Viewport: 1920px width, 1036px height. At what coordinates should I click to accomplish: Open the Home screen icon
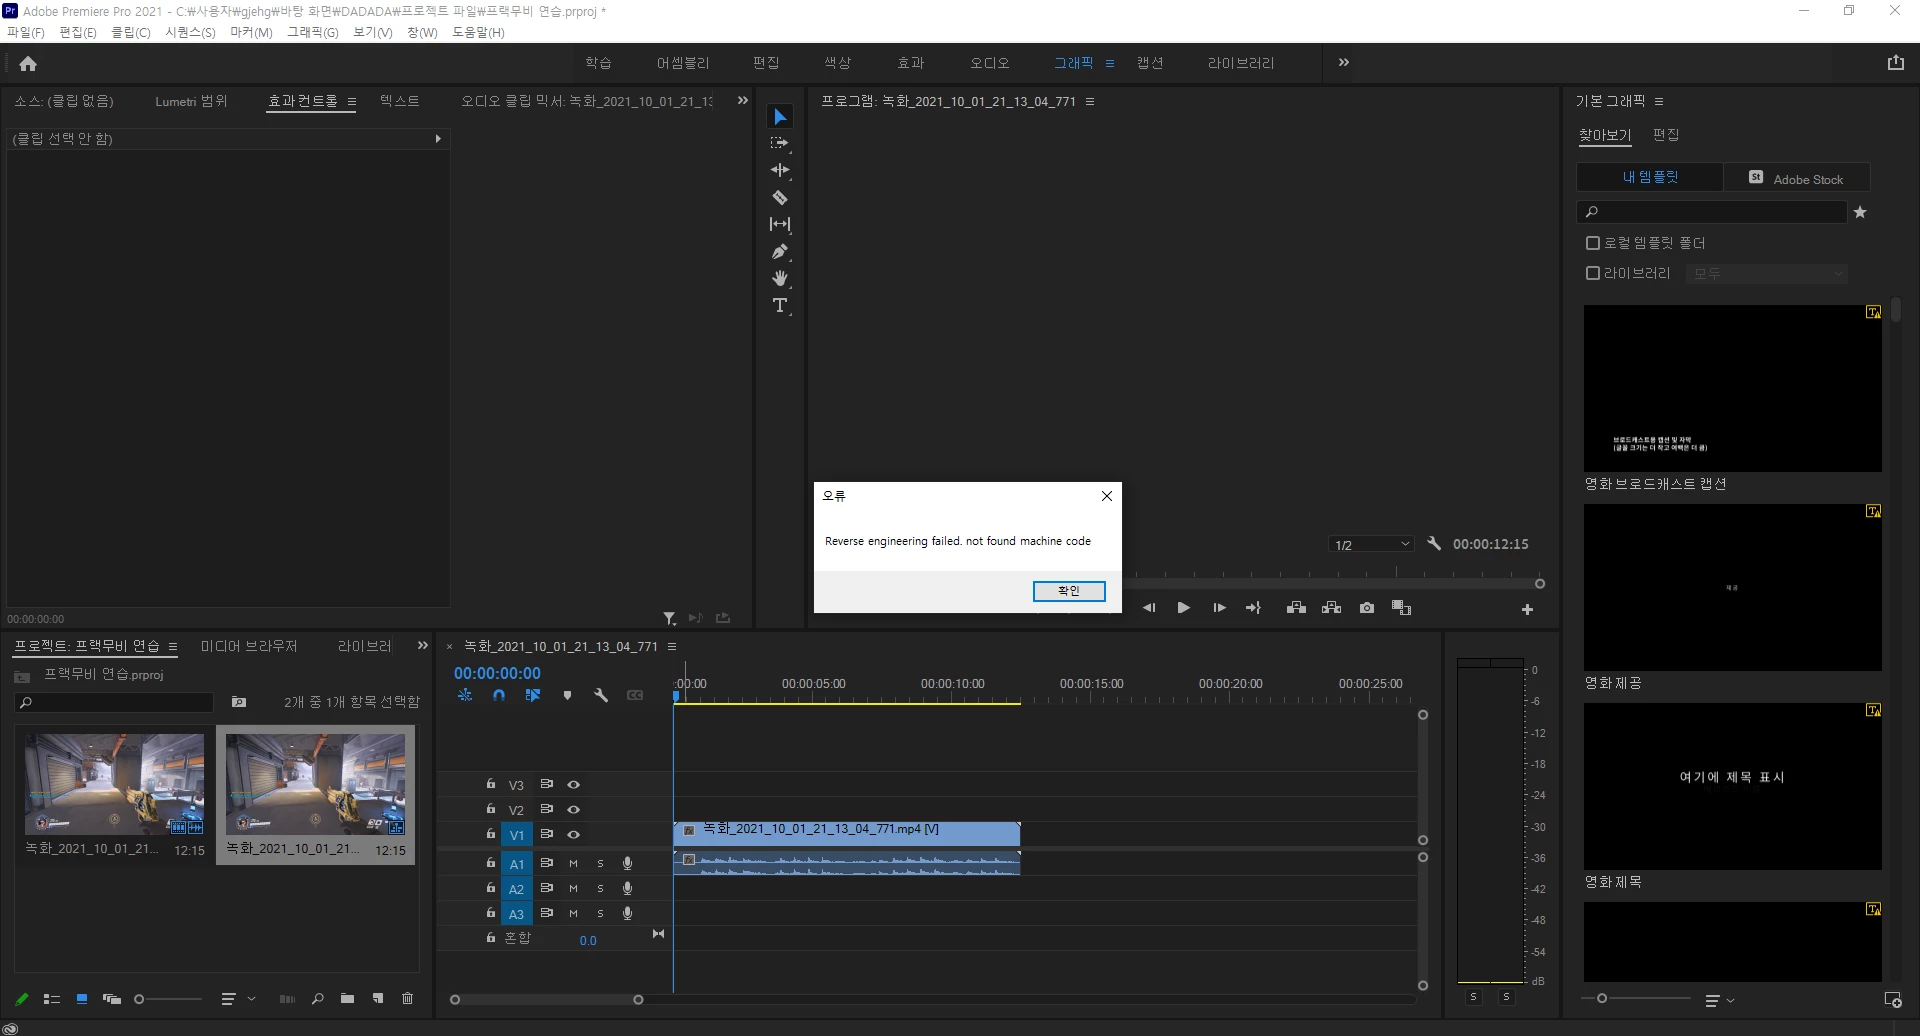click(28, 64)
